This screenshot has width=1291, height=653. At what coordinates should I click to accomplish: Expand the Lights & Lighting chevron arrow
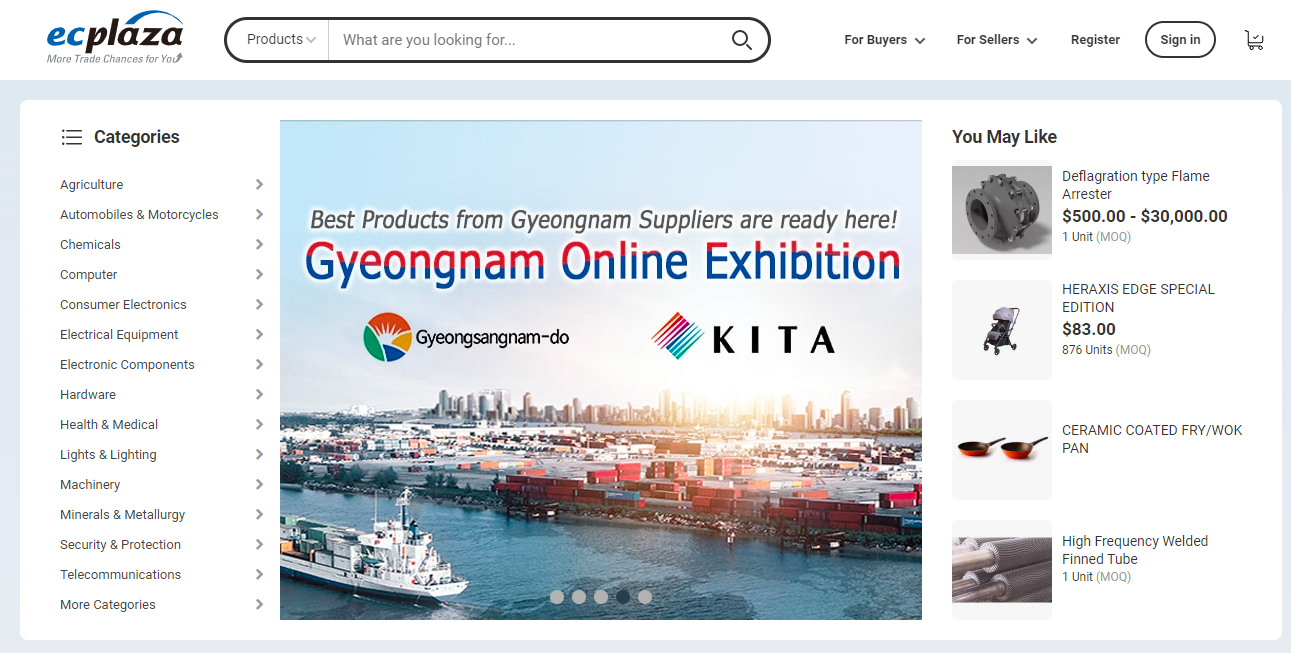point(259,455)
